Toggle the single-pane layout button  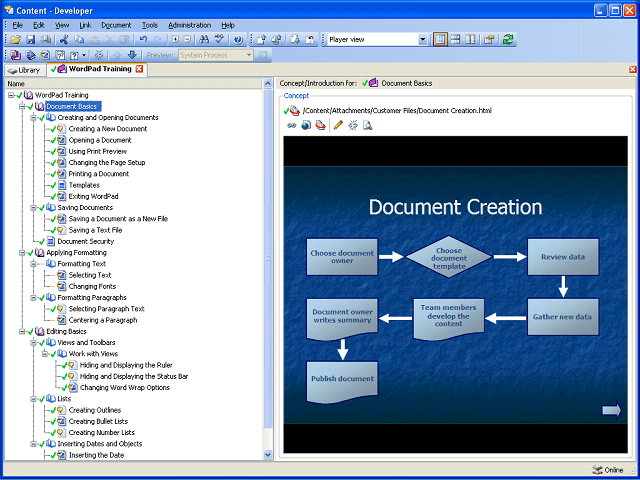[x=441, y=39]
